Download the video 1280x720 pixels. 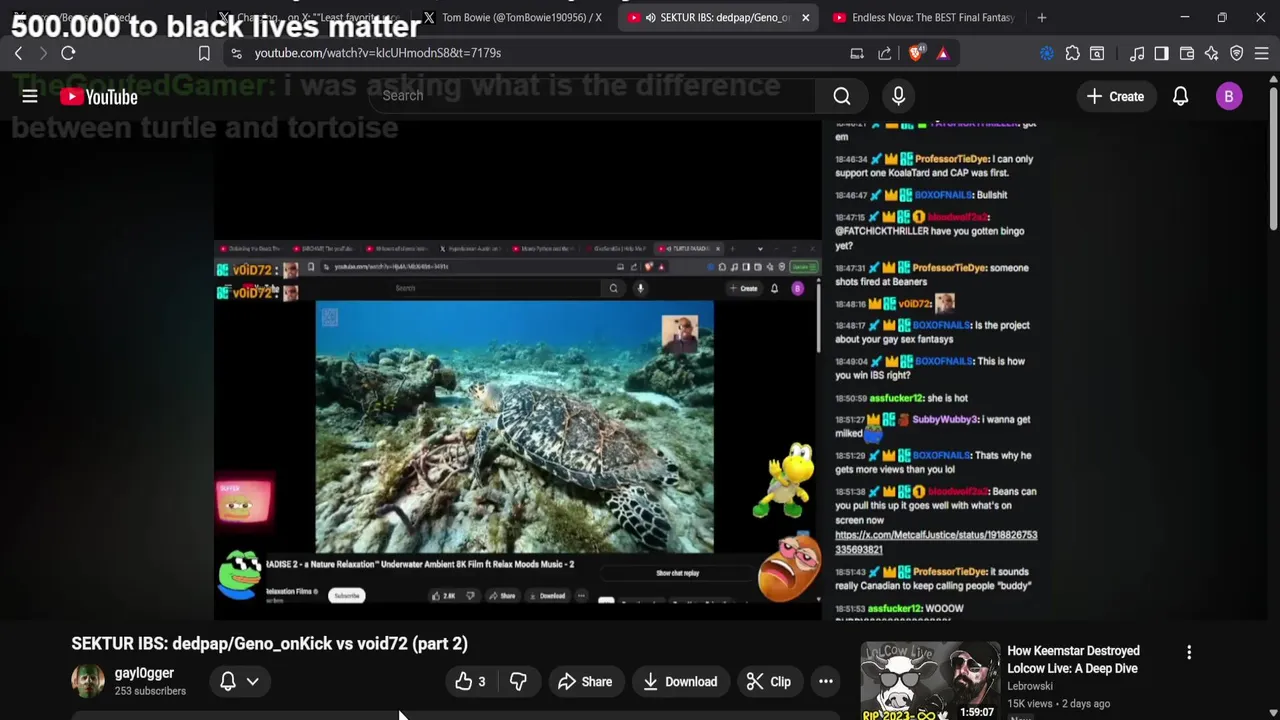(x=680, y=682)
